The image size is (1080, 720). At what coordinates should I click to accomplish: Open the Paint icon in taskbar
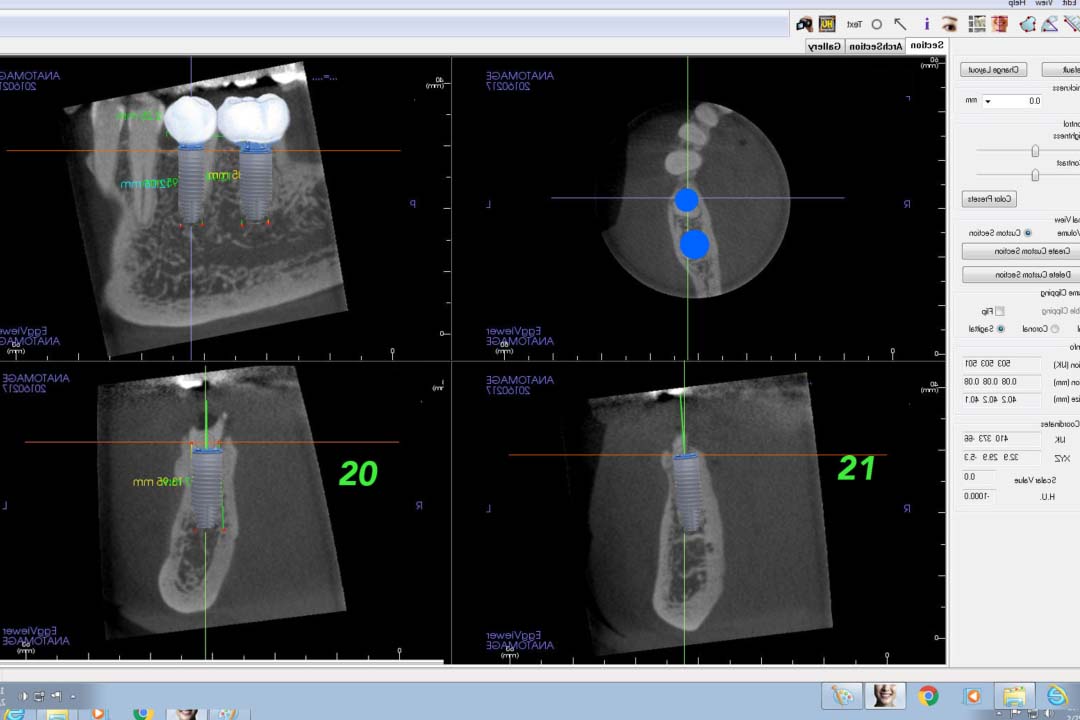(842, 696)
